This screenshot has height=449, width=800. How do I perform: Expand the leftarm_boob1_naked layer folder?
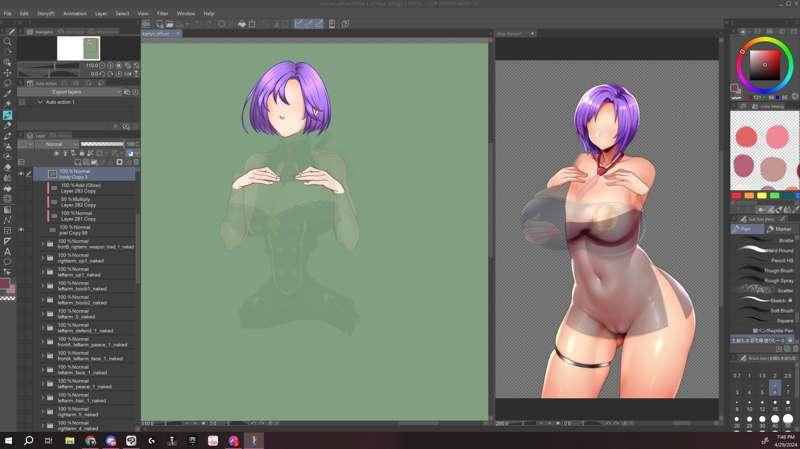[43, 286]
